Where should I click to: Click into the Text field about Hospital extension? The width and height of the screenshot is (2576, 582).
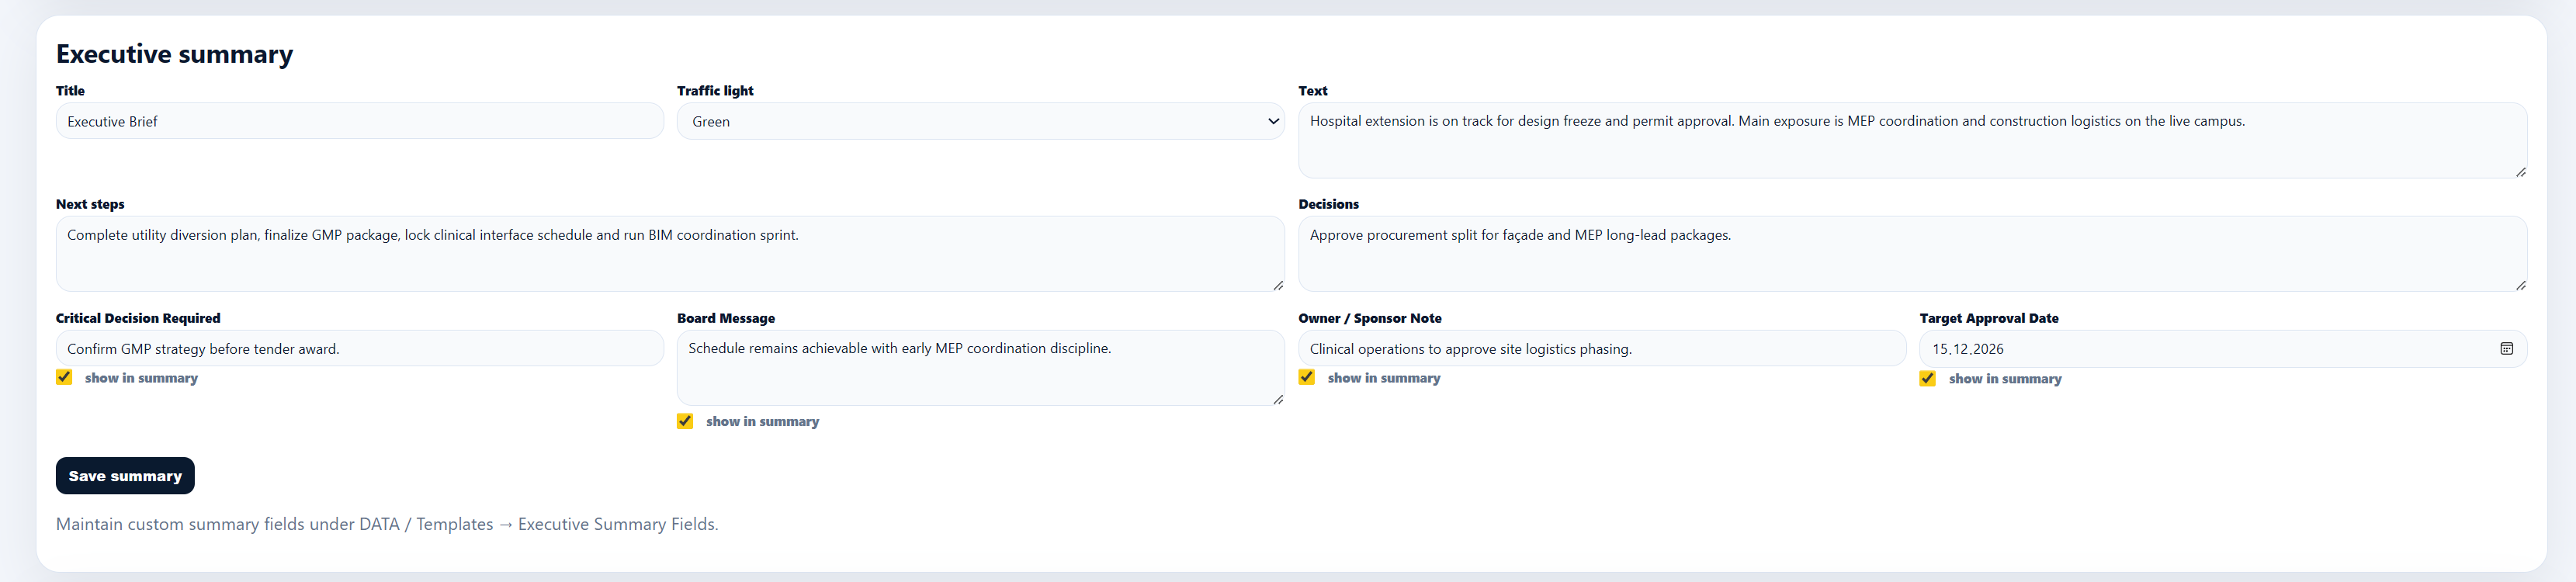pos(1912,140)
